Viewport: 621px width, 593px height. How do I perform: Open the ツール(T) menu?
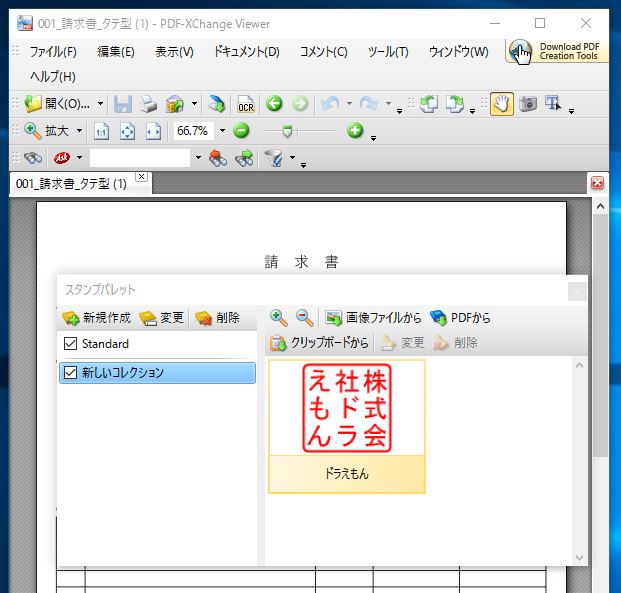pyautogui.click(x=388, y=52)
